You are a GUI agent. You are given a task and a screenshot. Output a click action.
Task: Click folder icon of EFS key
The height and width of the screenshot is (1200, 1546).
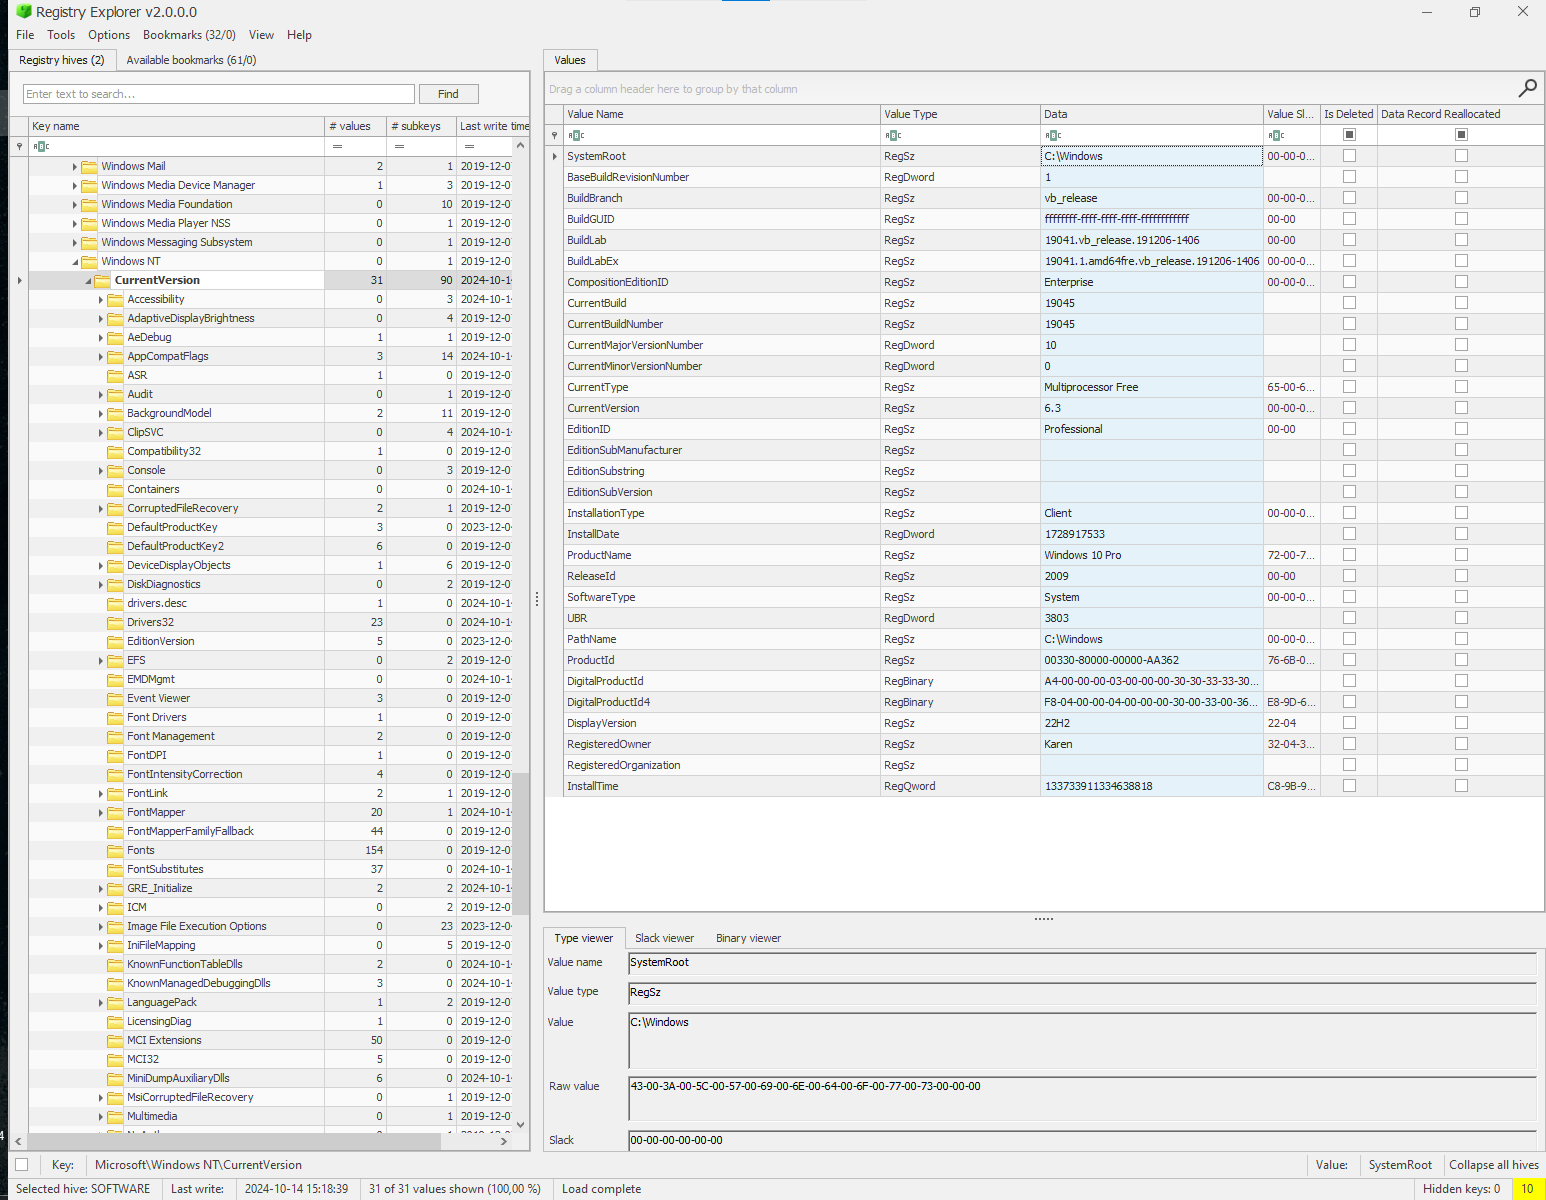pyautogui.click(x=115, y=660)
